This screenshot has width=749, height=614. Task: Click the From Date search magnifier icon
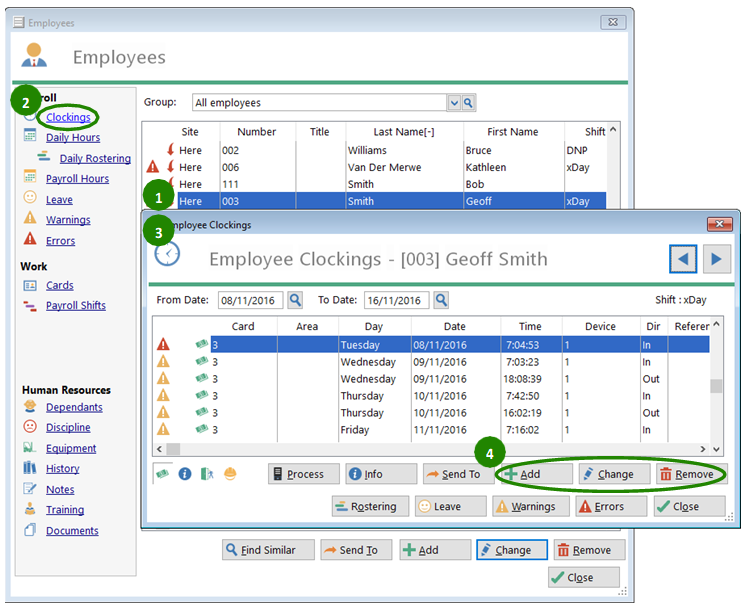pyautogui.click(x=295, y=300)
